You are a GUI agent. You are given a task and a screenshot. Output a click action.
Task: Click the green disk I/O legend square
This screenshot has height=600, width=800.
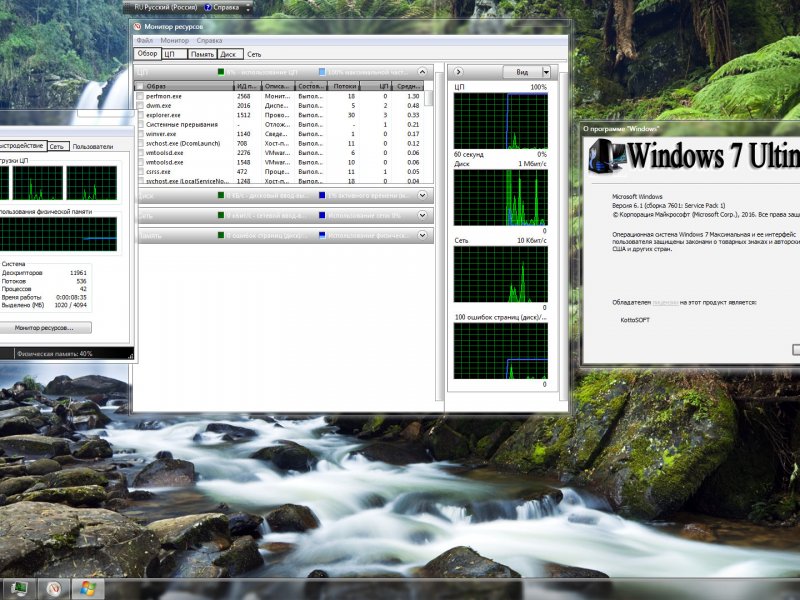[x=221, y=195]
